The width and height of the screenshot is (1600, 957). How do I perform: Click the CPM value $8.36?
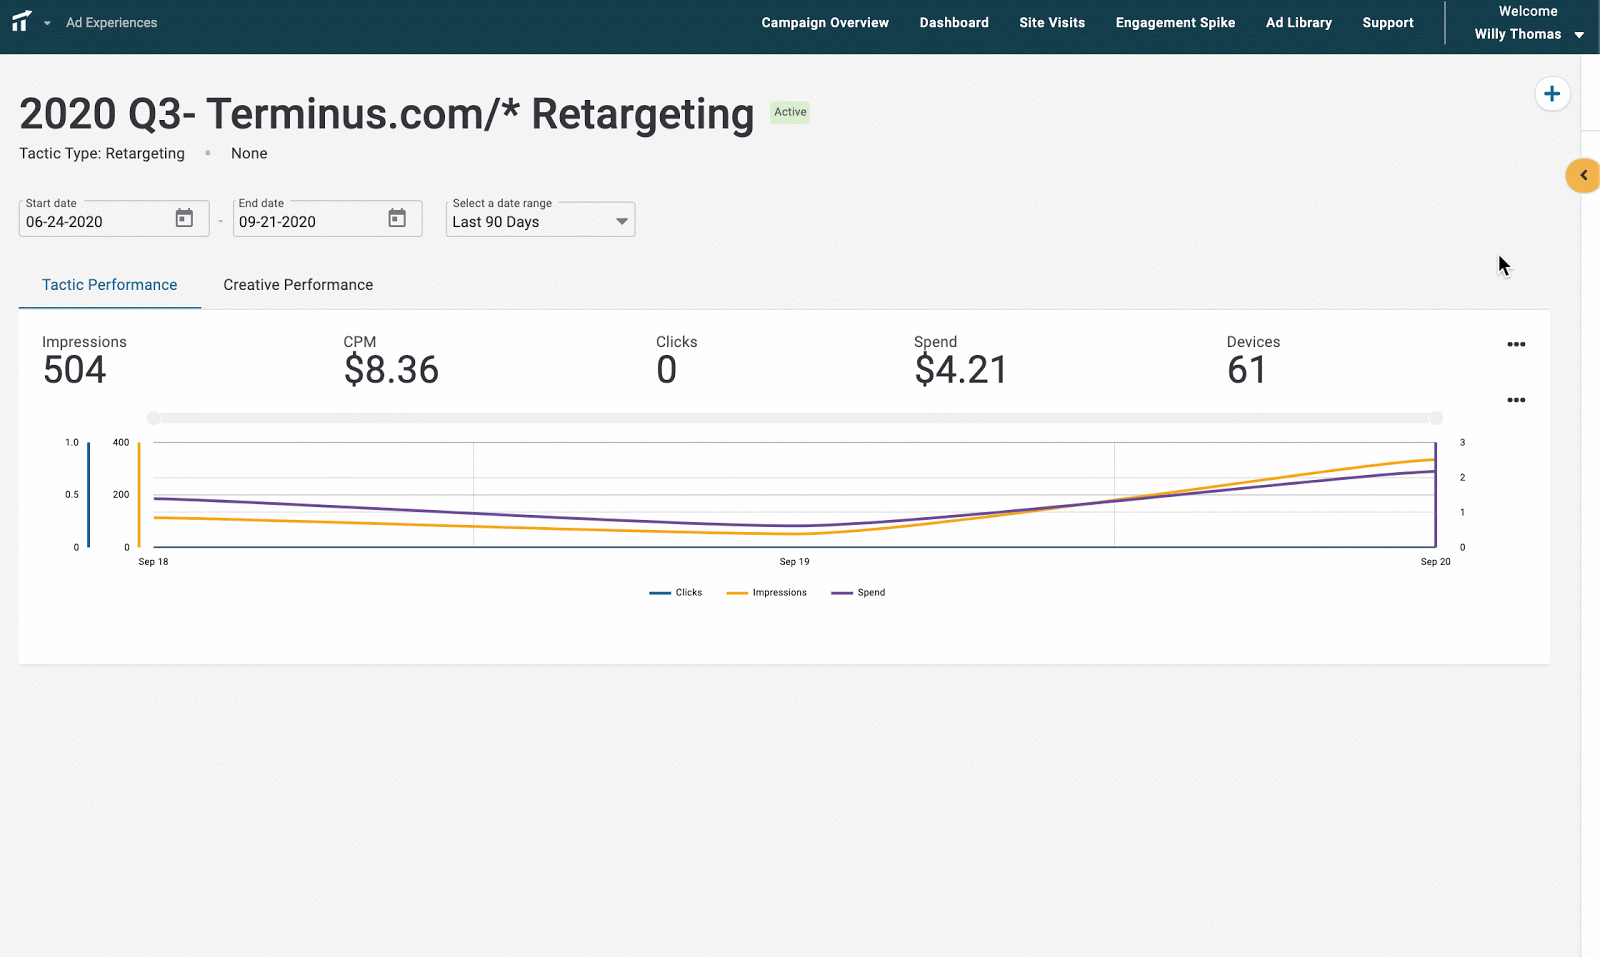coord(391,370)
